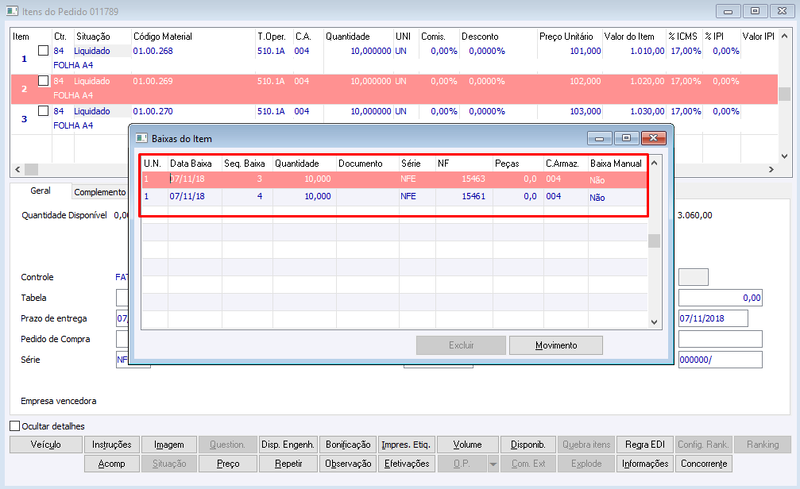Click the Movimento button

click(556, 346)
